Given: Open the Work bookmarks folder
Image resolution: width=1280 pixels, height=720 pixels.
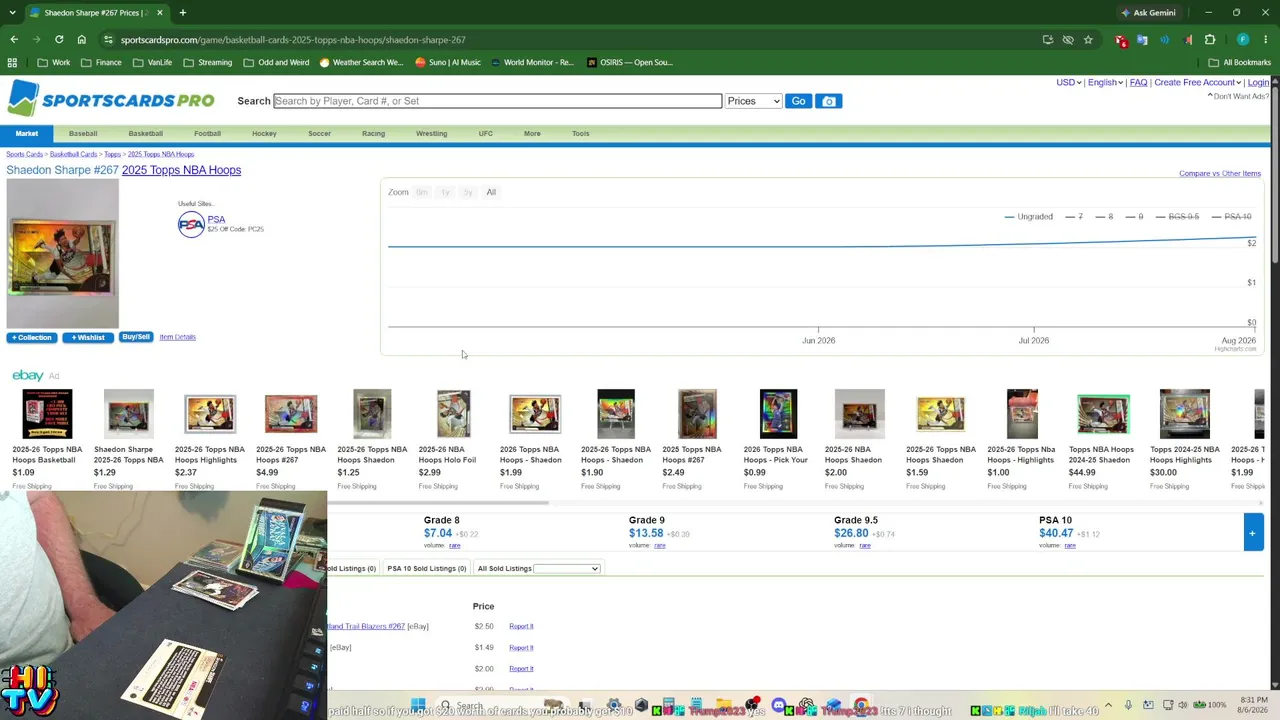Looking at the screenshot, I should pyautogui.click(x=54, y=62).
